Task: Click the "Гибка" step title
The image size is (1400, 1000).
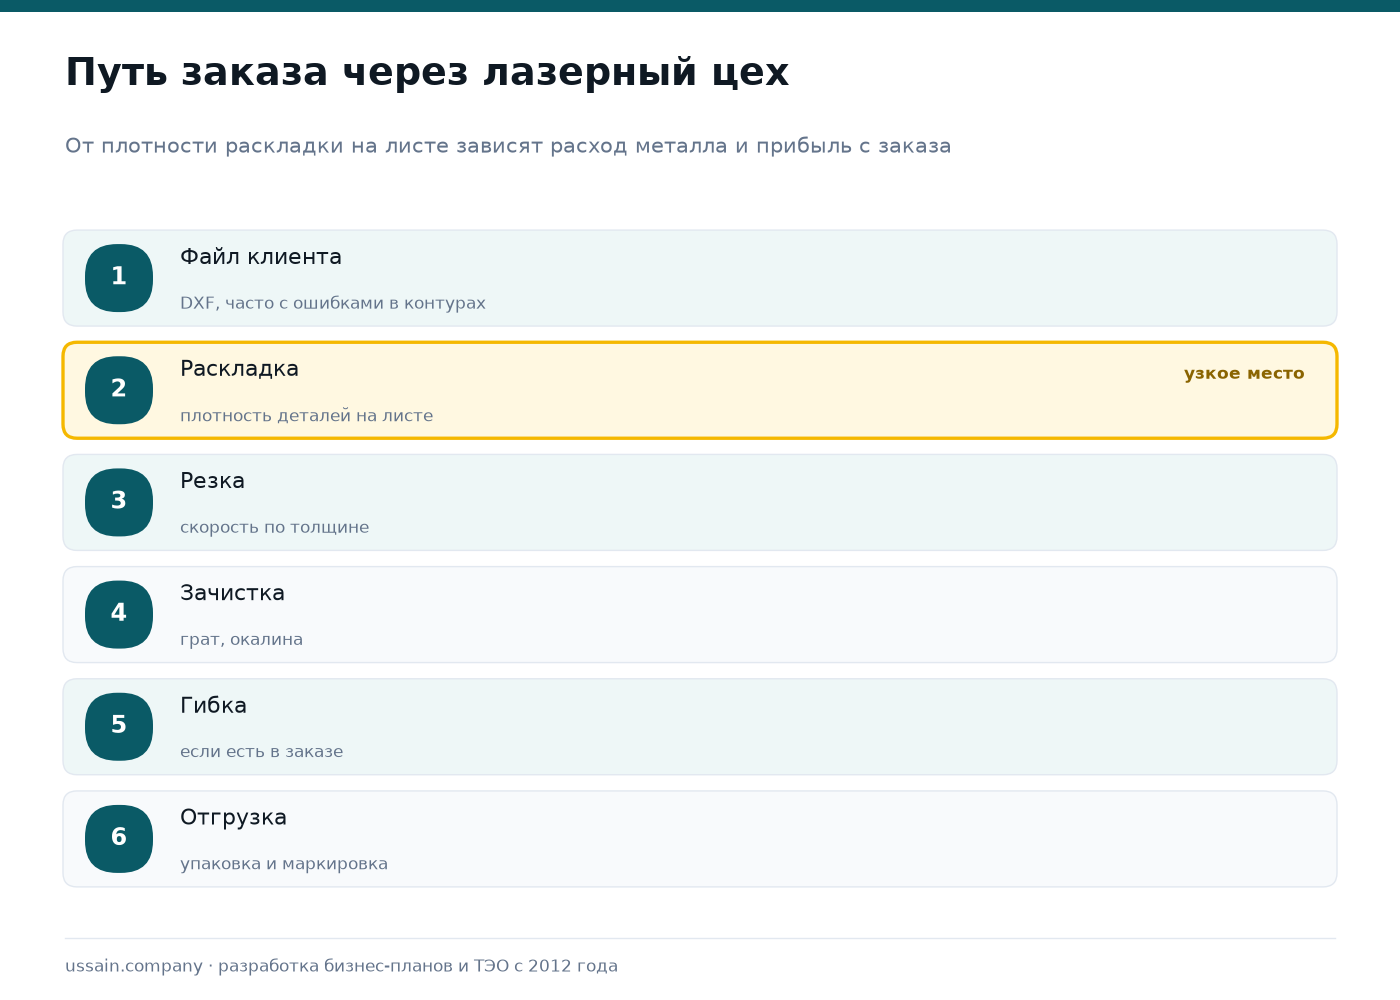Action: [x=213, y=705]
